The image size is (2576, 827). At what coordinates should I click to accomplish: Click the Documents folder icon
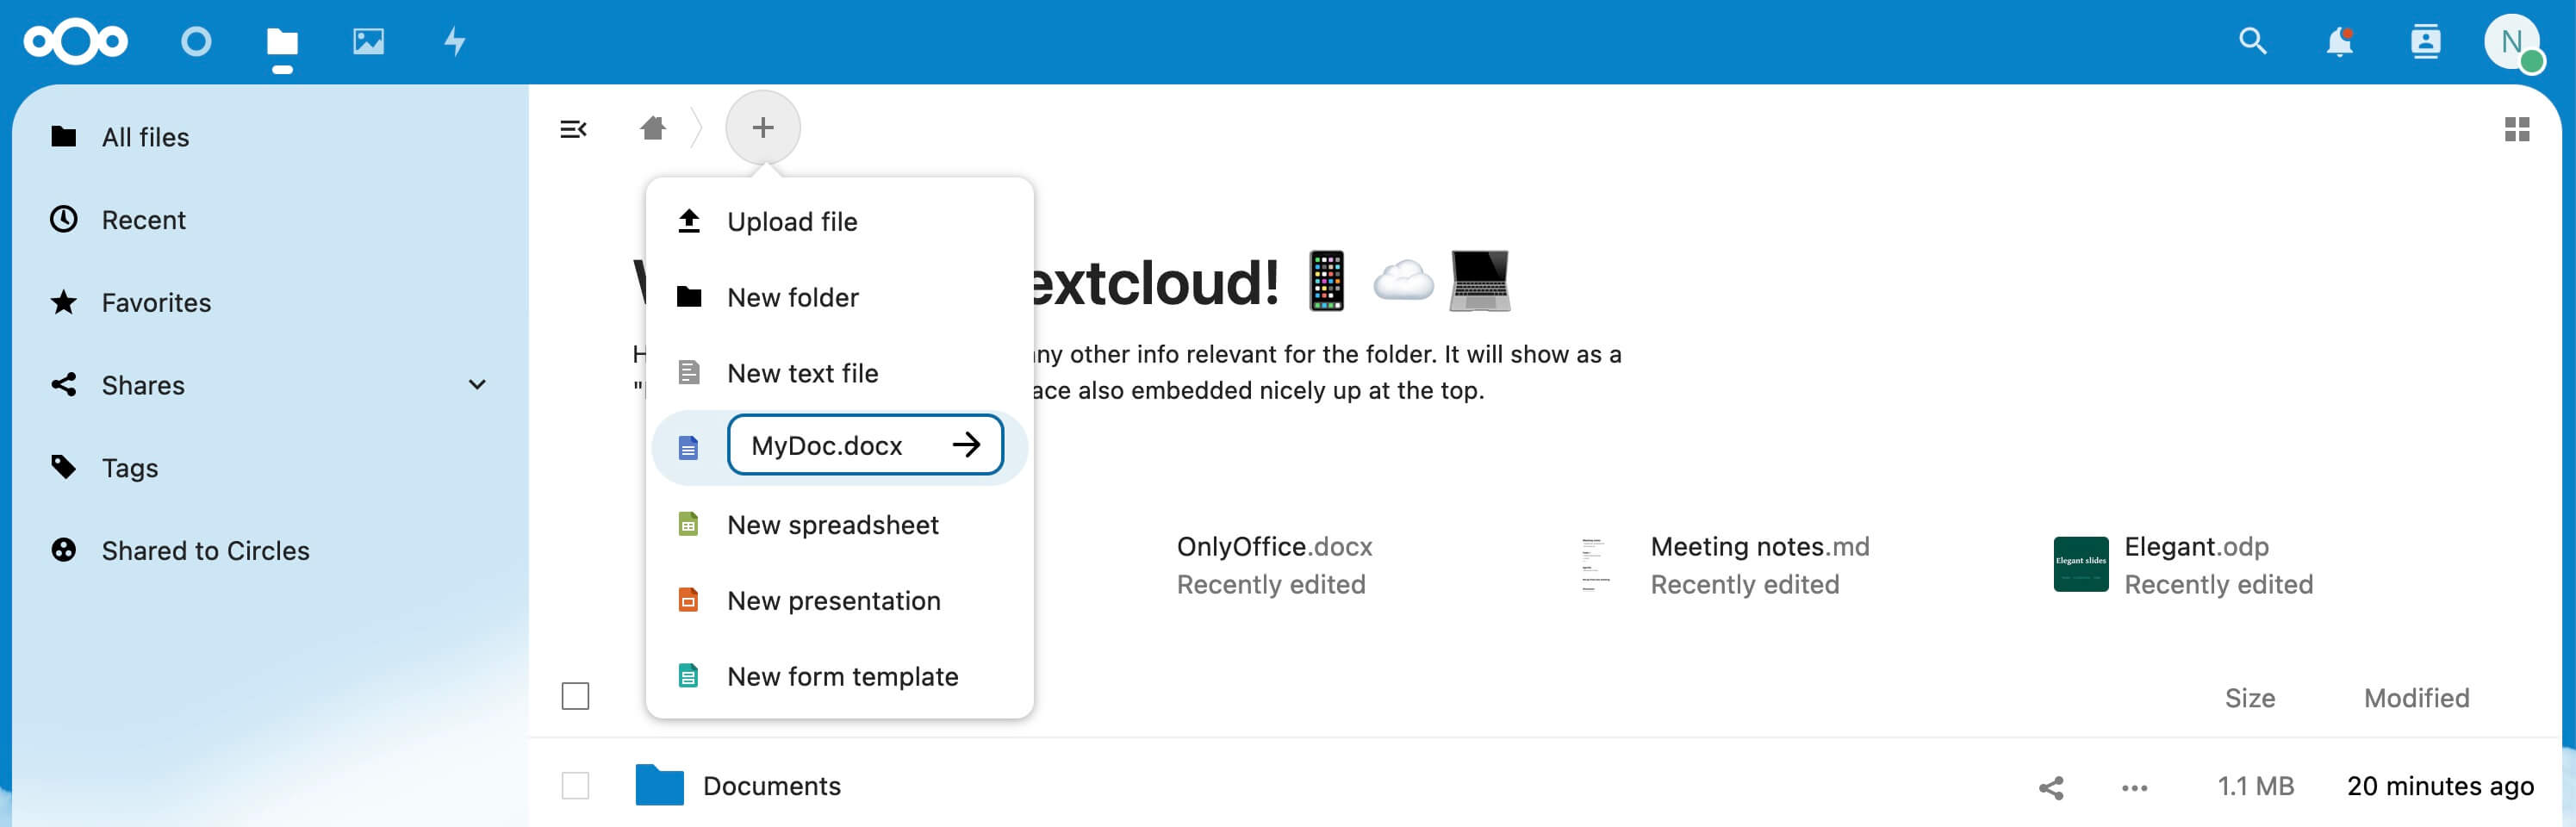pos(660,785)
